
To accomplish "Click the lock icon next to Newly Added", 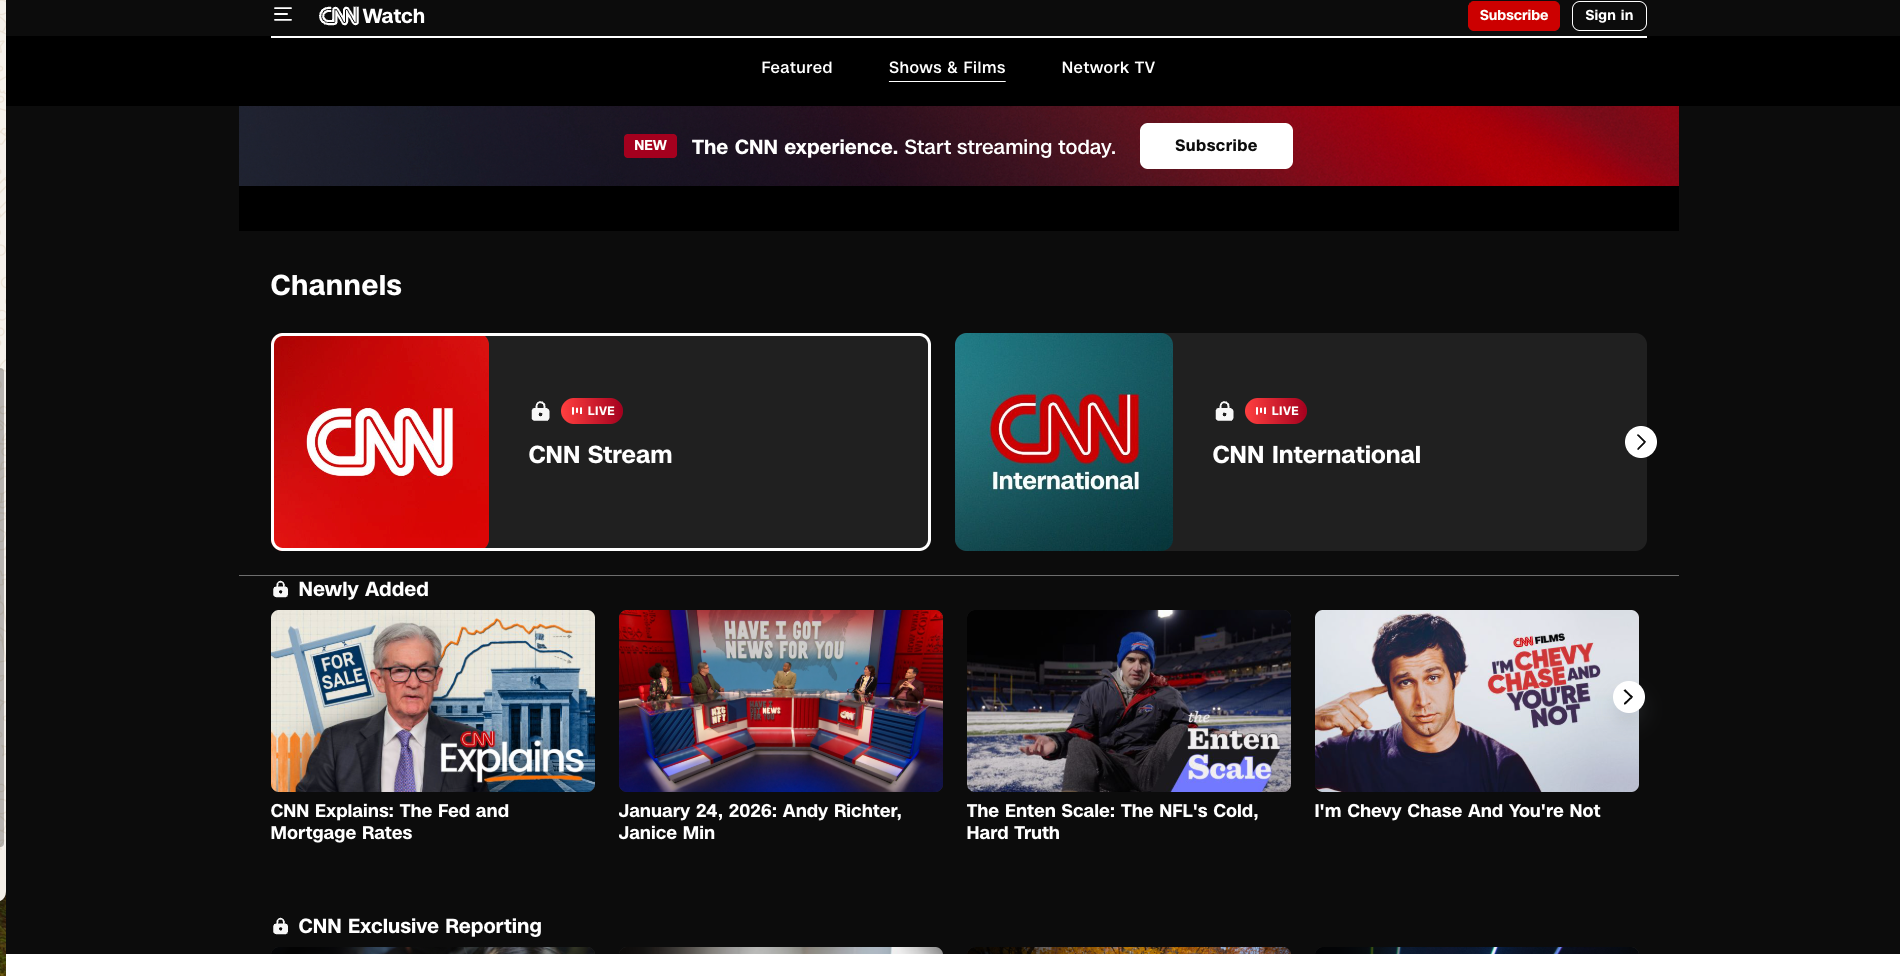I will [281, 590].
